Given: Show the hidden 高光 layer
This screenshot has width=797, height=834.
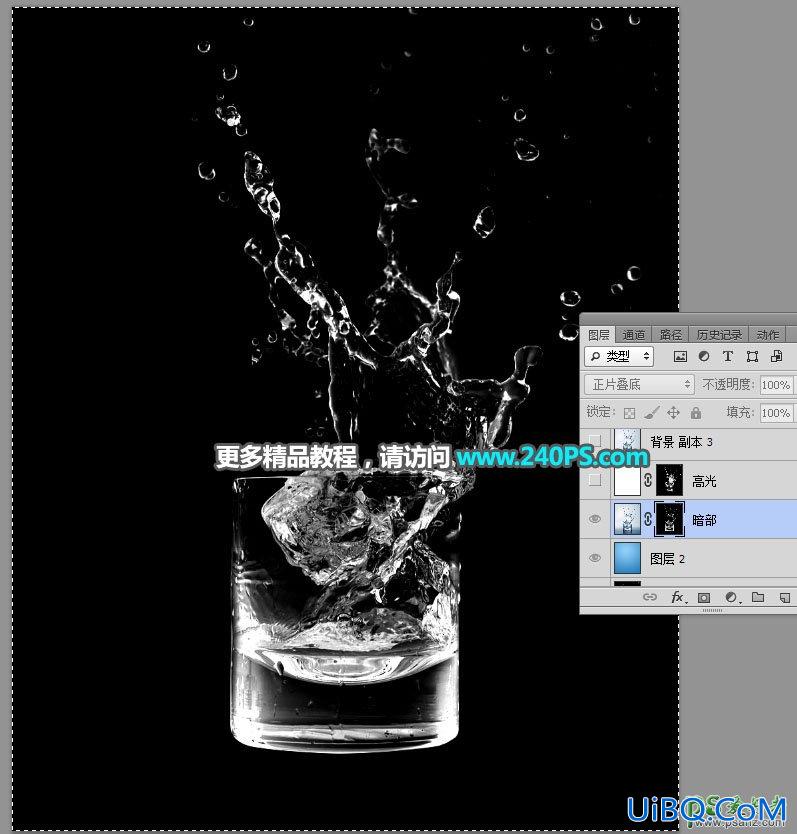Looking at the screenshot, I should pos(595,480).
